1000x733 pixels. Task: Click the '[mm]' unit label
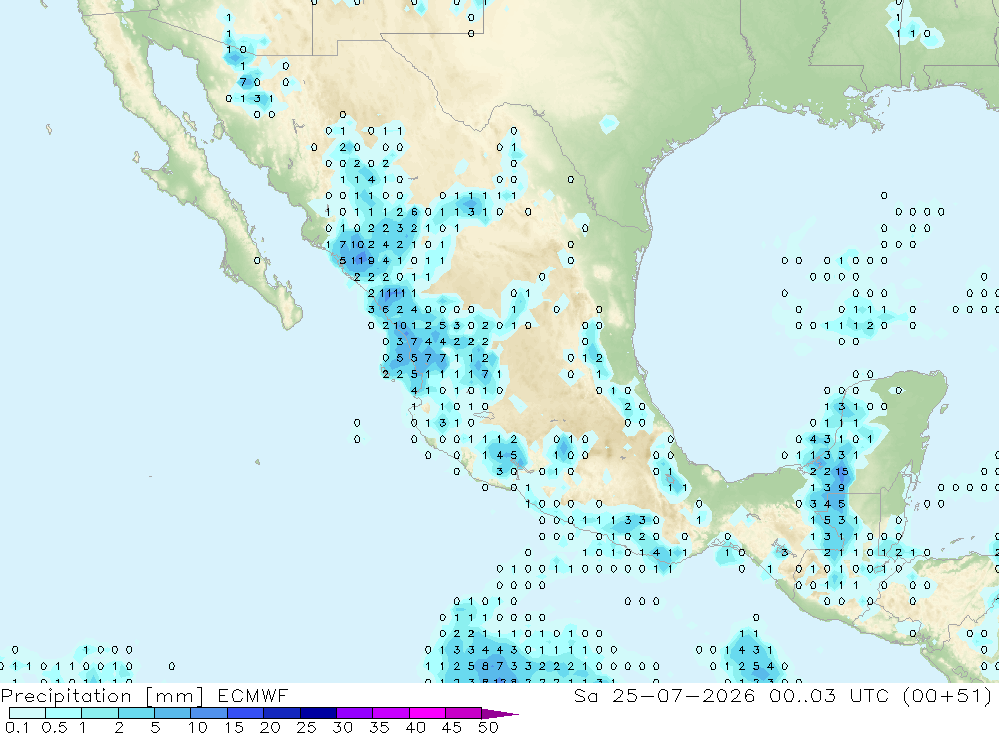click(x=174, y=696)
